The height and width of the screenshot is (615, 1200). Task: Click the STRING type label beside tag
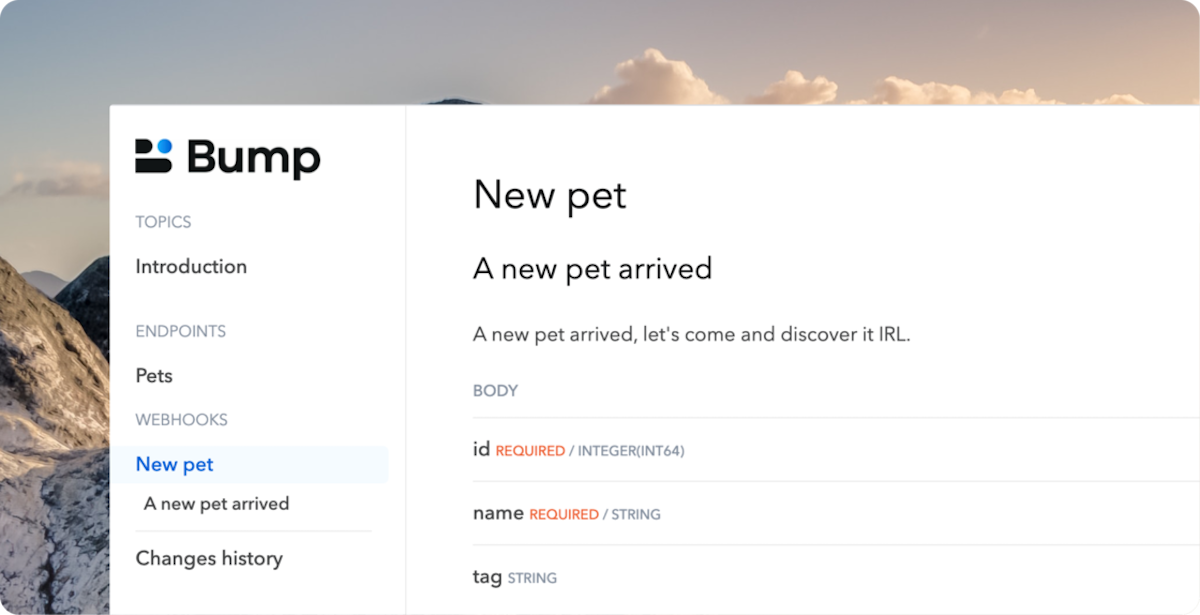click(x=531, y=578)
